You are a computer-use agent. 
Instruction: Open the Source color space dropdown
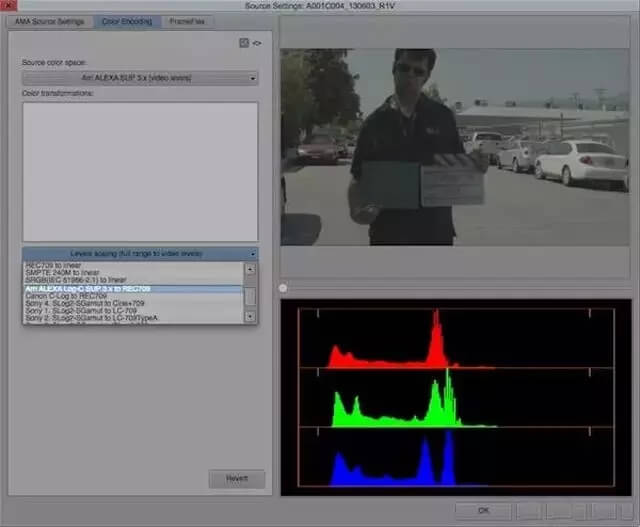(140, 78)
